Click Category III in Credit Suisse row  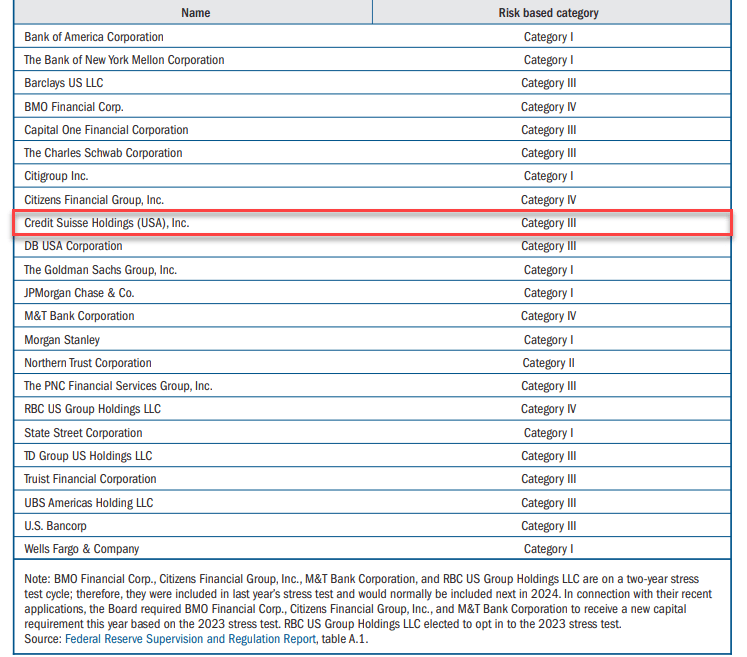548,223
